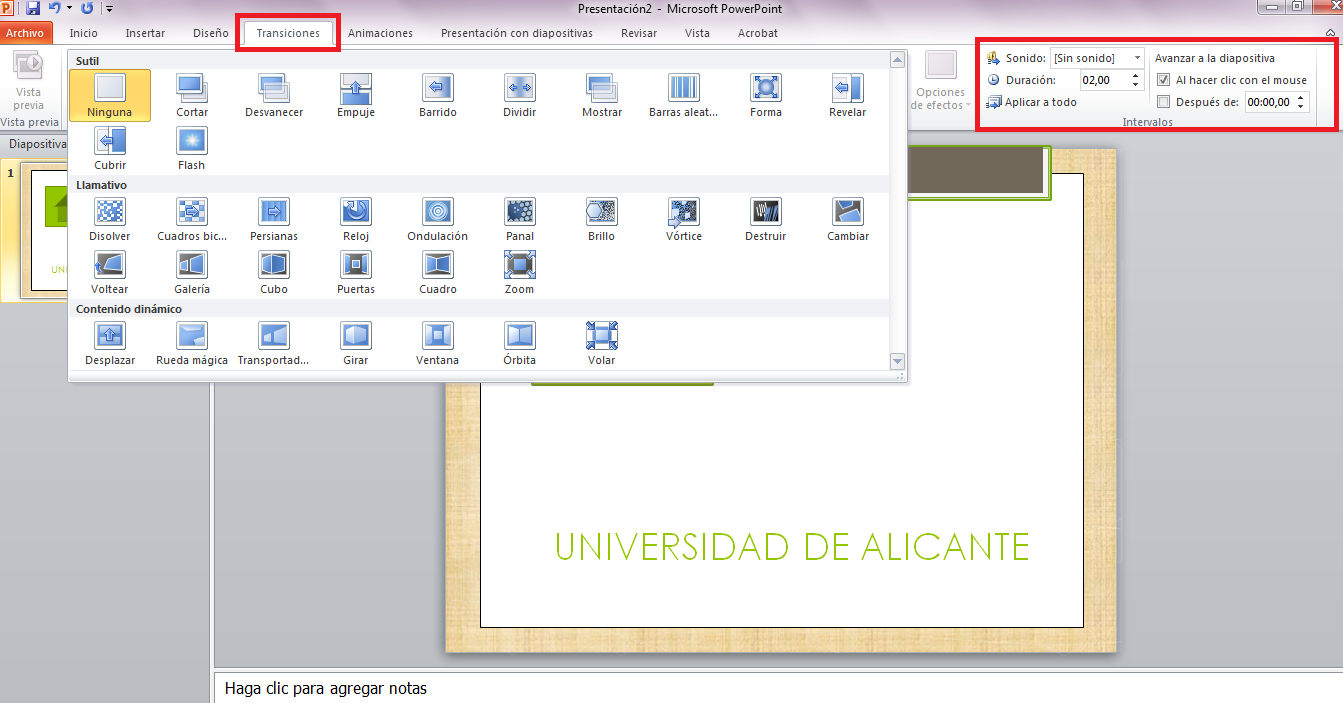The image size is (1343, 703).
Task: Select slide 1 thumbnail
Action: click(42, 231)
